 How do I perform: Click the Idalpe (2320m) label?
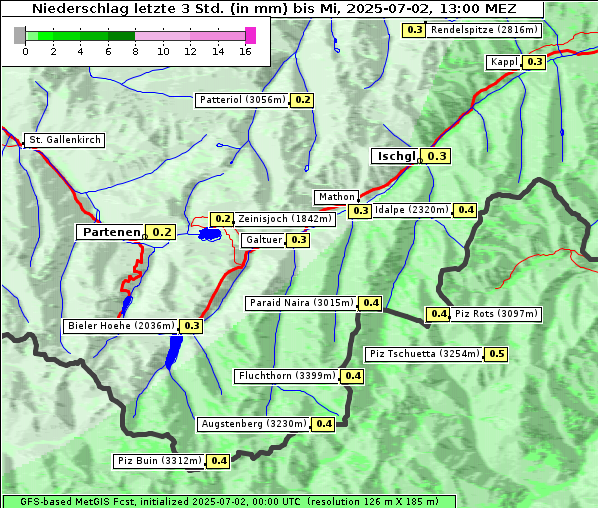(x=412, y=210)
